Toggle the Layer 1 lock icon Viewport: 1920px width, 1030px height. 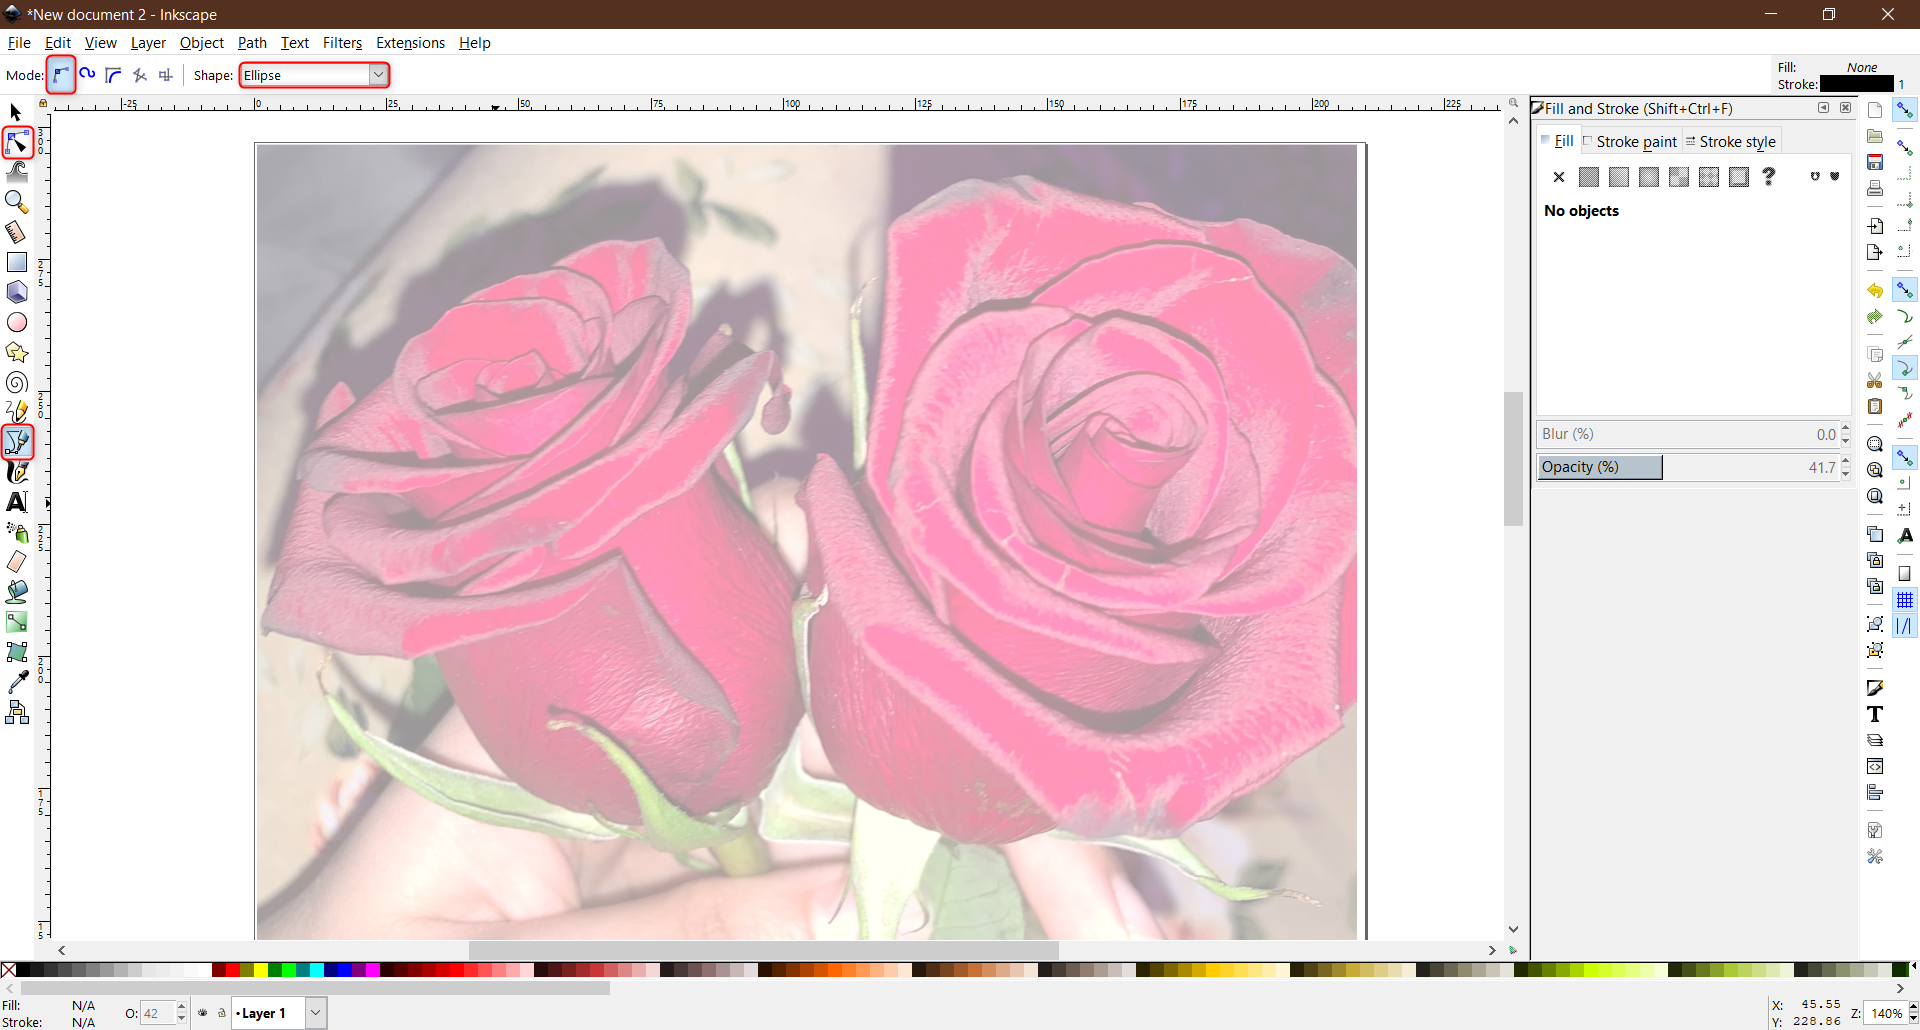pos(222,1013)
